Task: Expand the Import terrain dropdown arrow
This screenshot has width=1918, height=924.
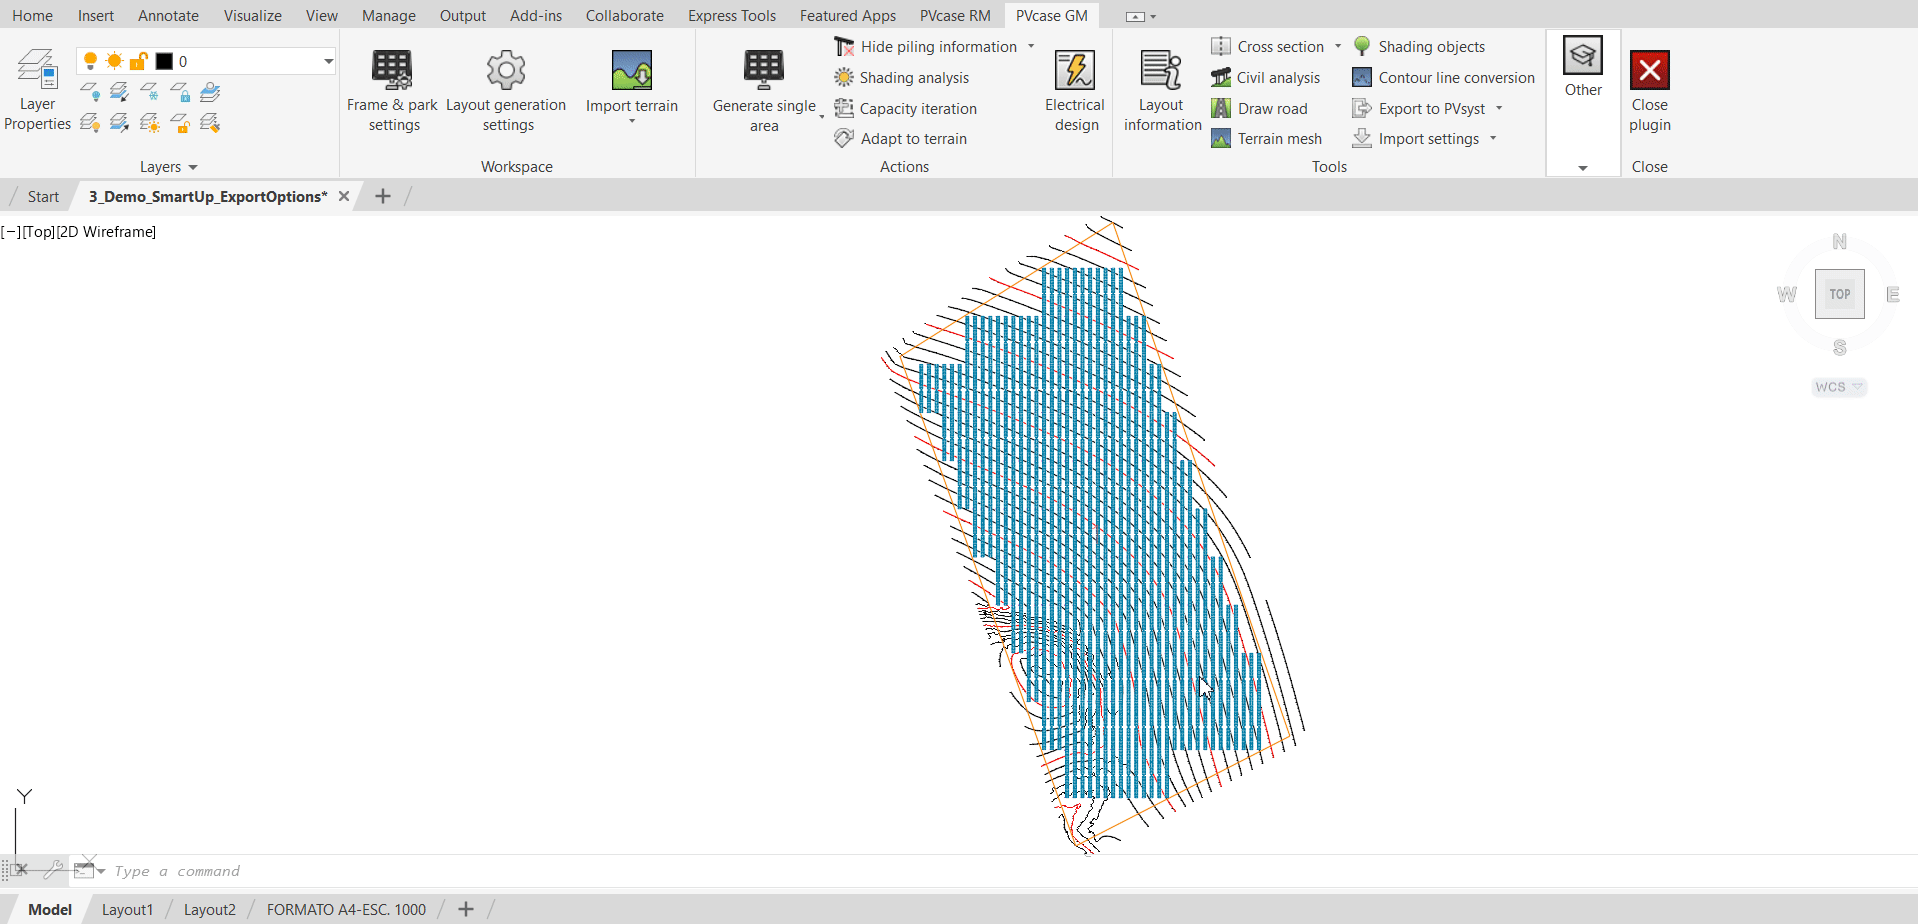Action: tap(632, 122)
